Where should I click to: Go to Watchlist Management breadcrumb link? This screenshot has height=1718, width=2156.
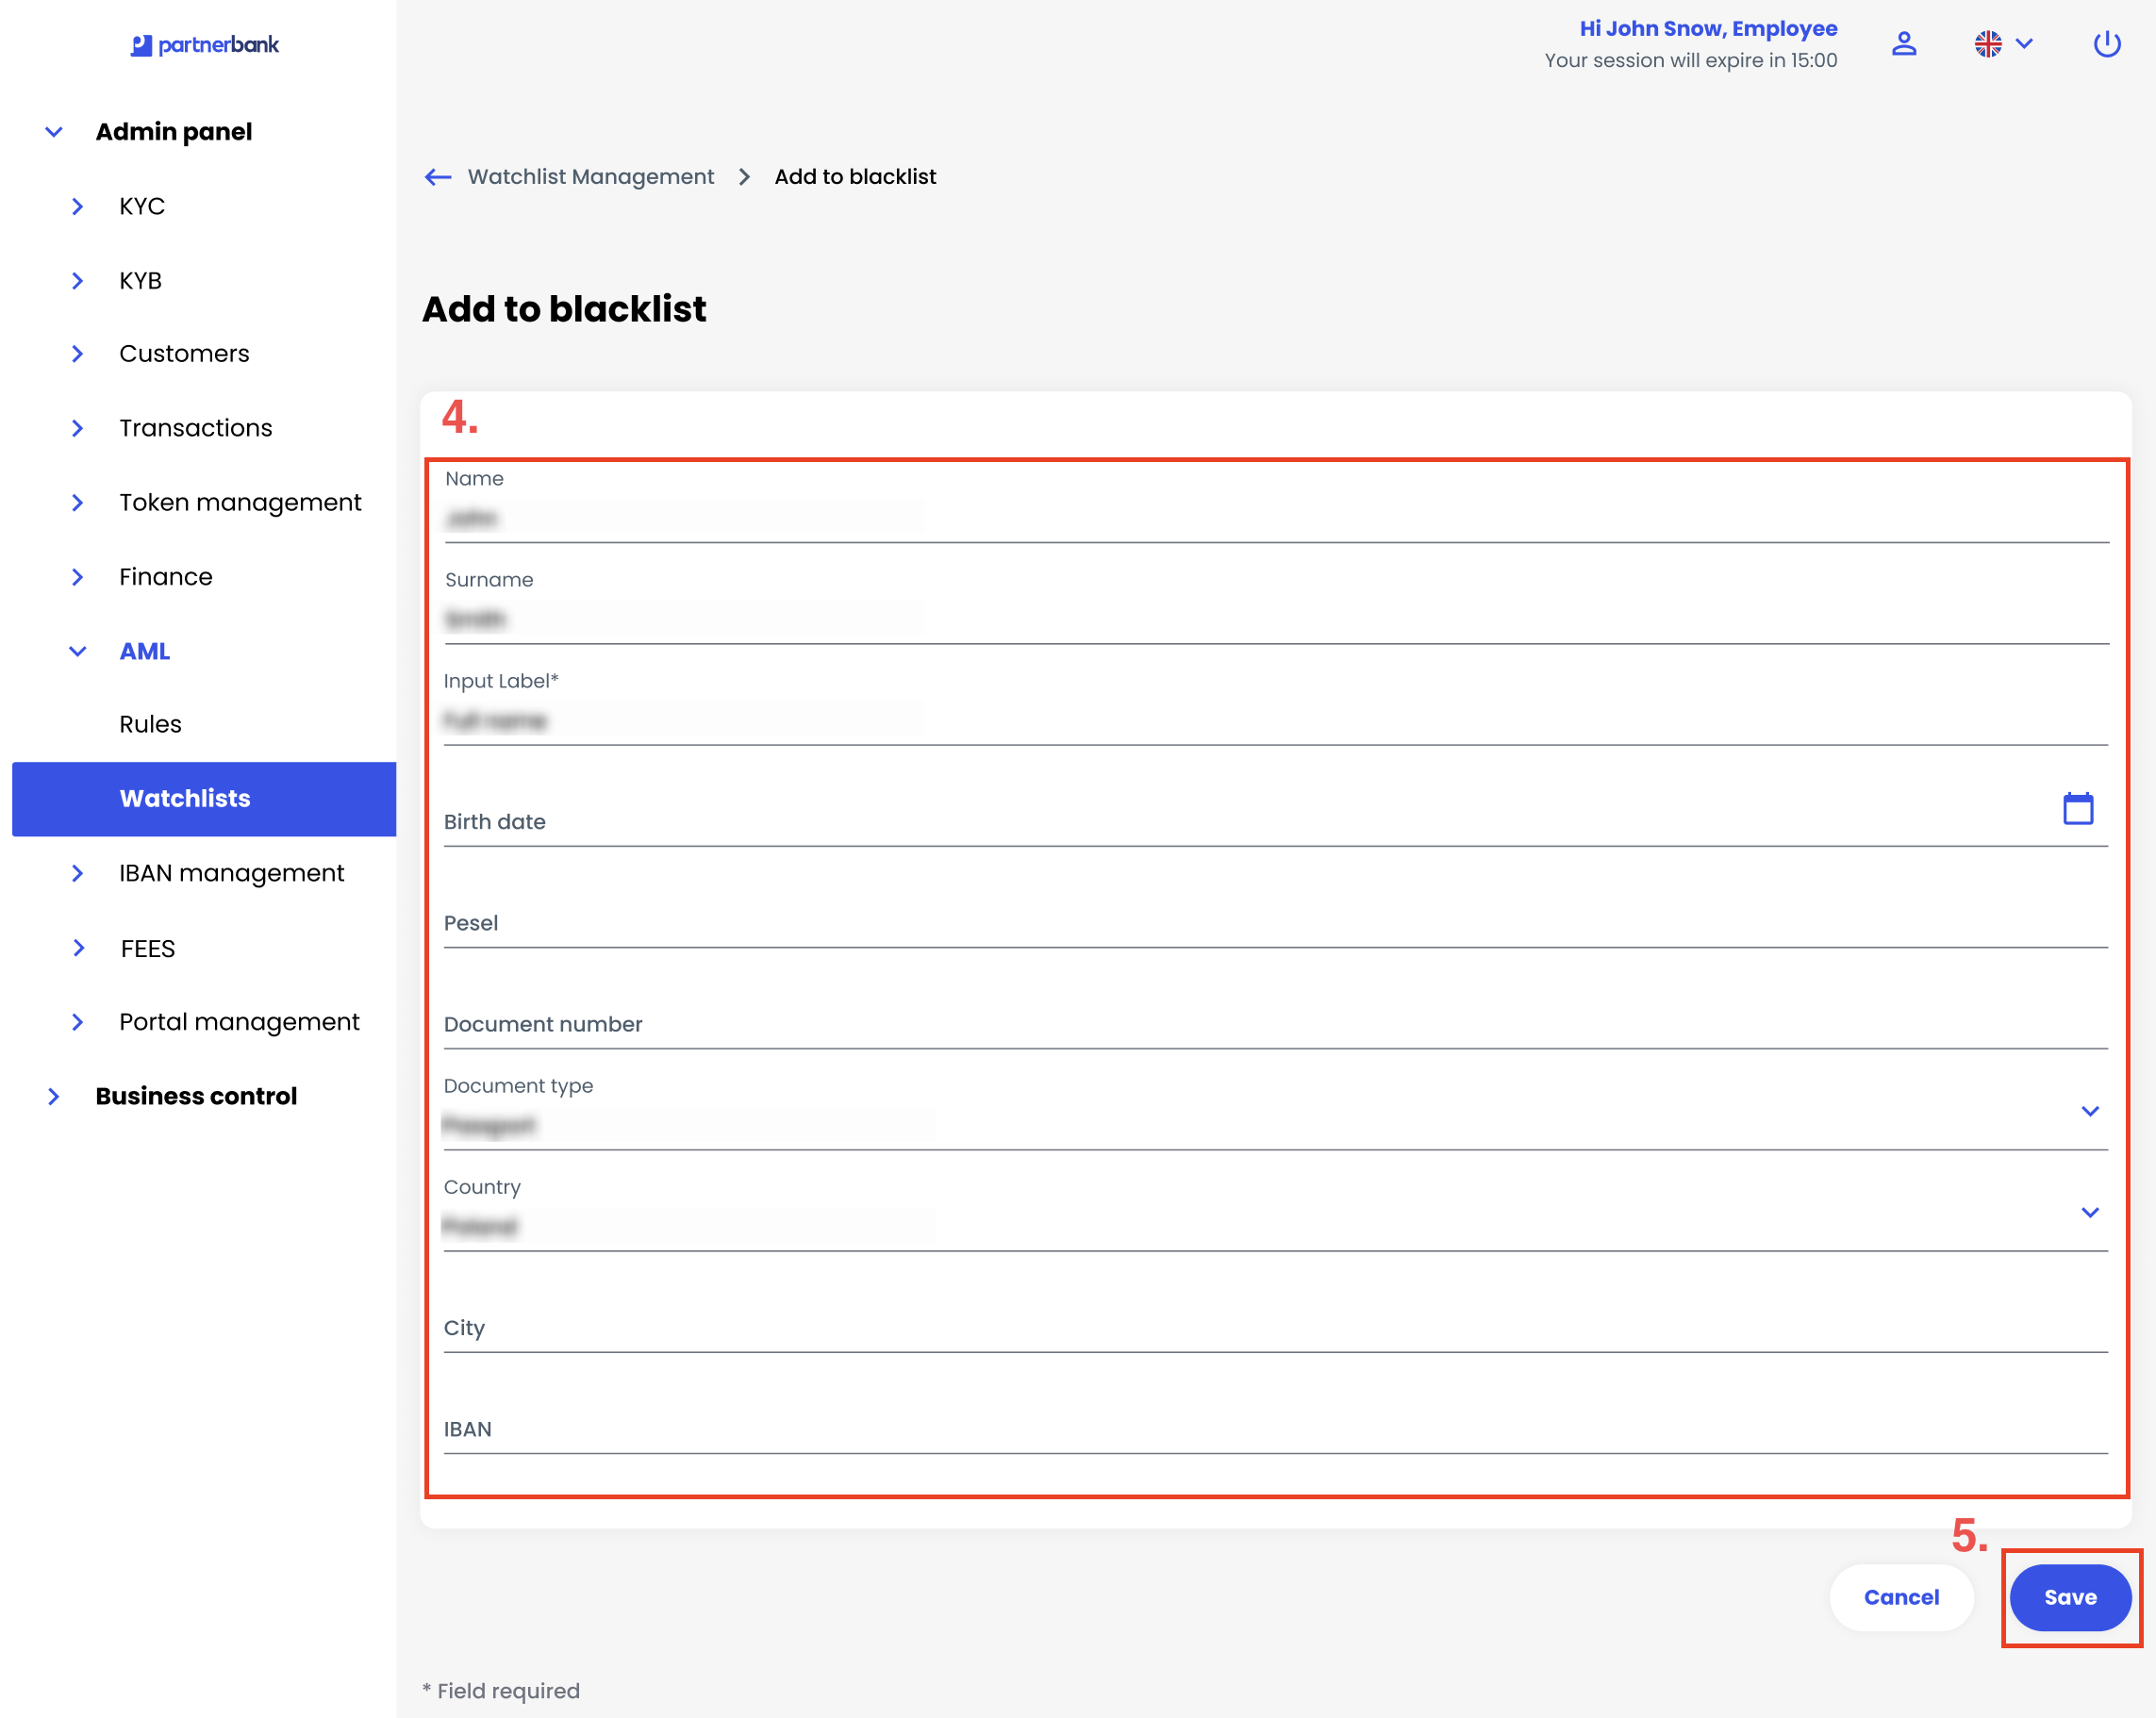click(590, 177)
